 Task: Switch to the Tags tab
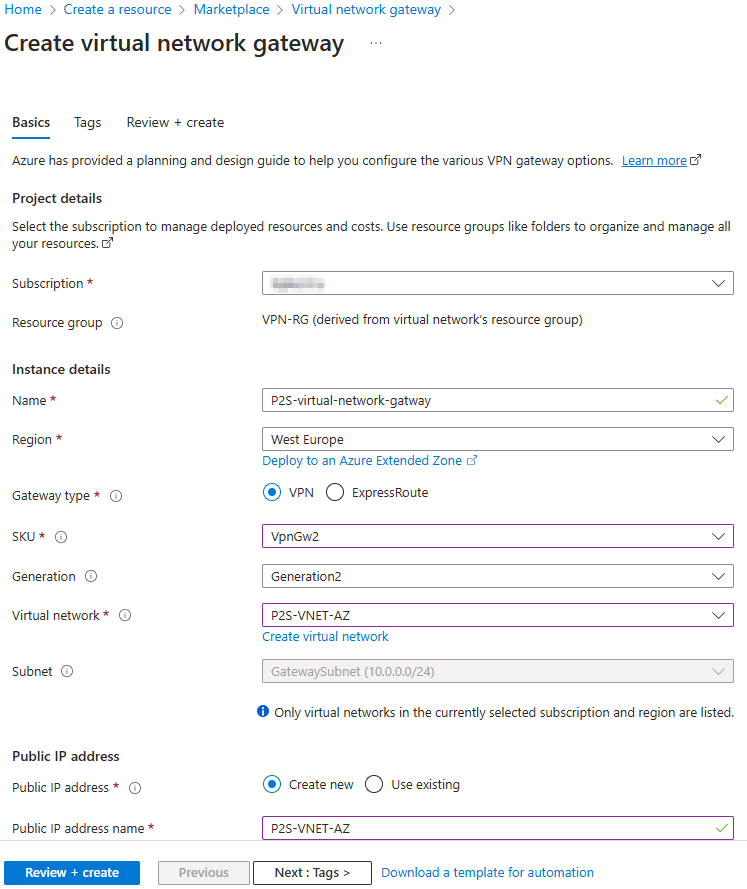click(x=88, y=122)
